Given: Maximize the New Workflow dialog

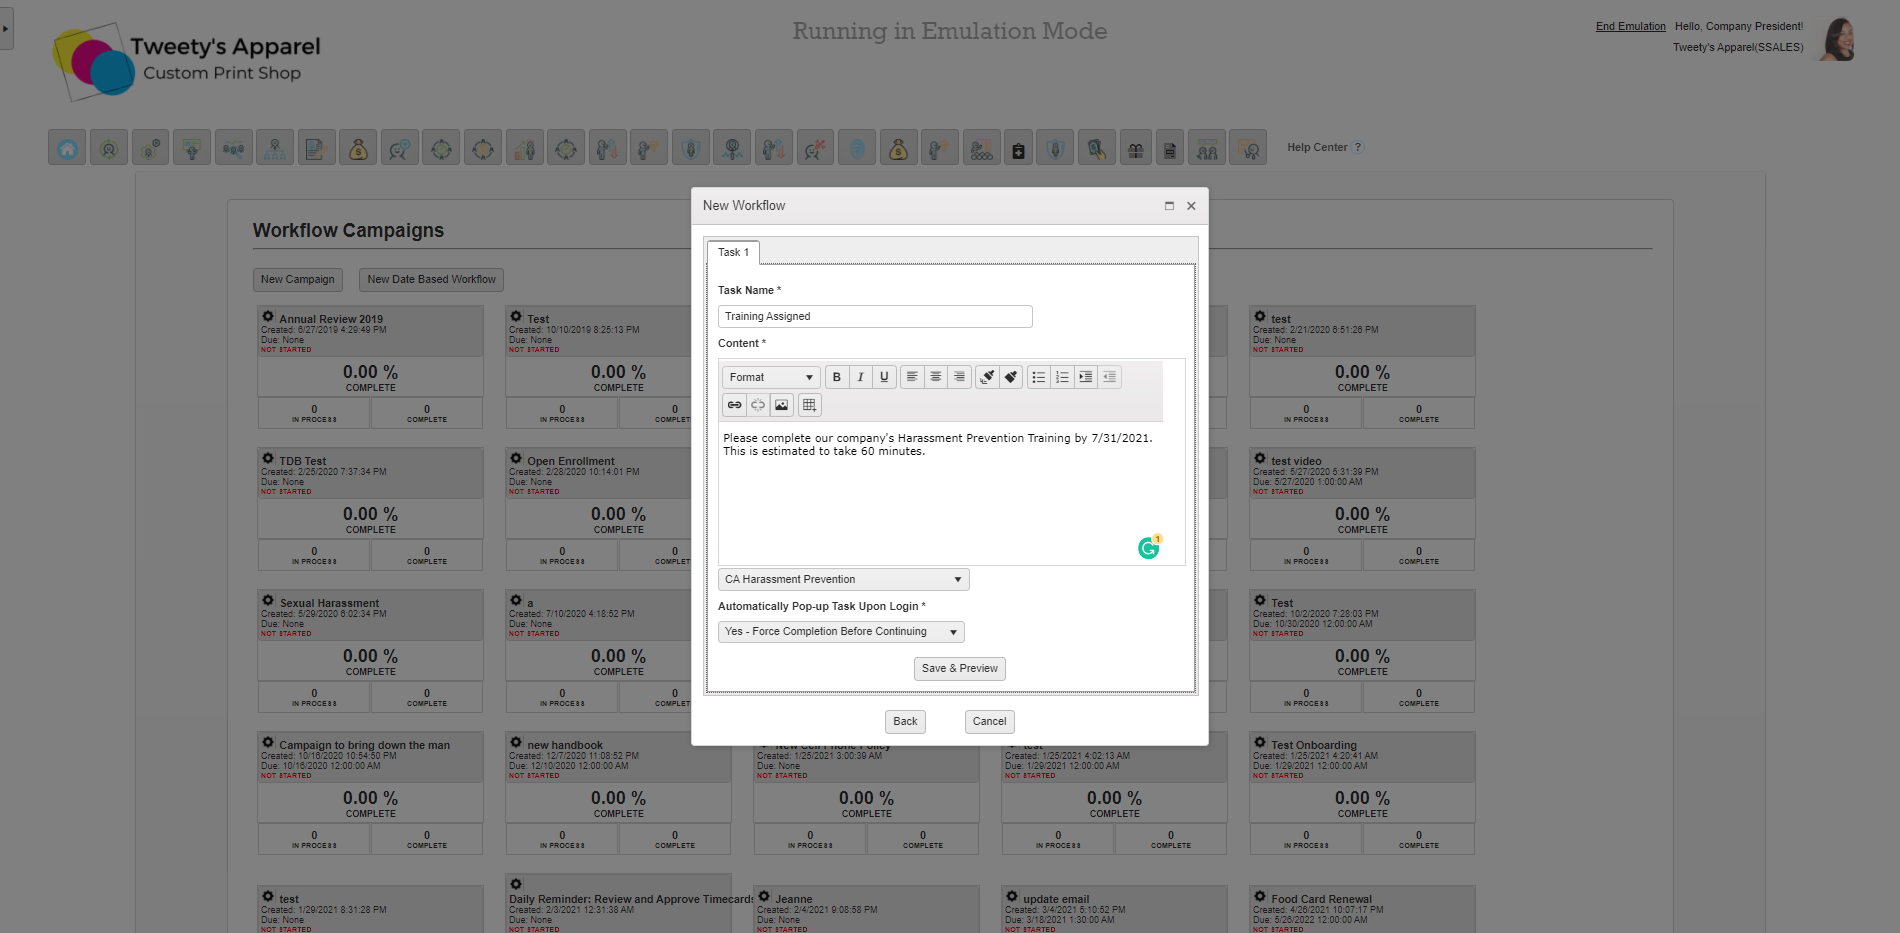Looking at the screenshot, I should tap(1169, 206).
